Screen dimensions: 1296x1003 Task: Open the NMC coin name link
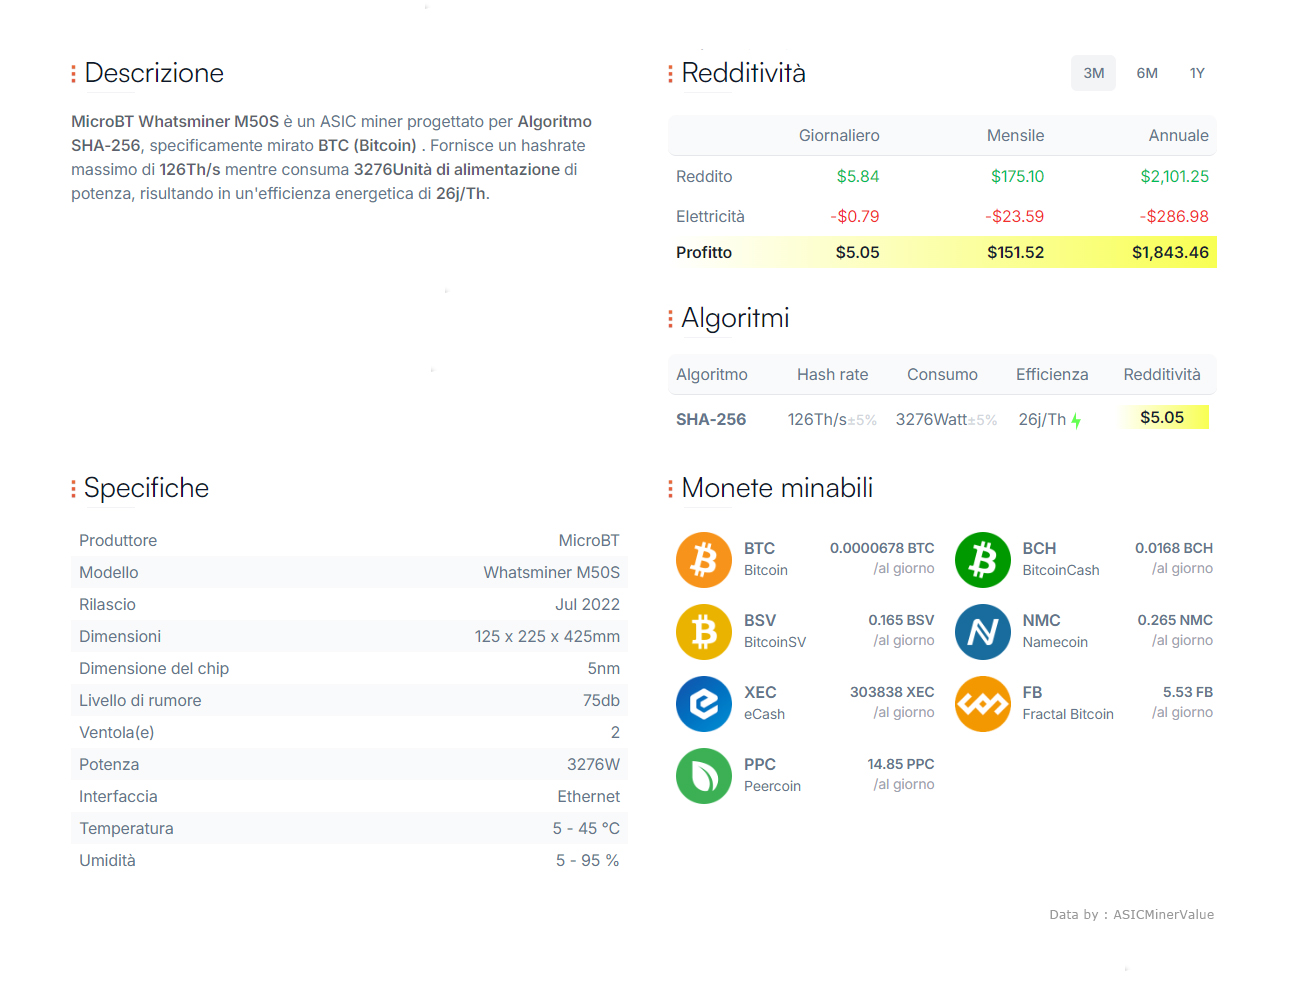(x=1041, y=620)
